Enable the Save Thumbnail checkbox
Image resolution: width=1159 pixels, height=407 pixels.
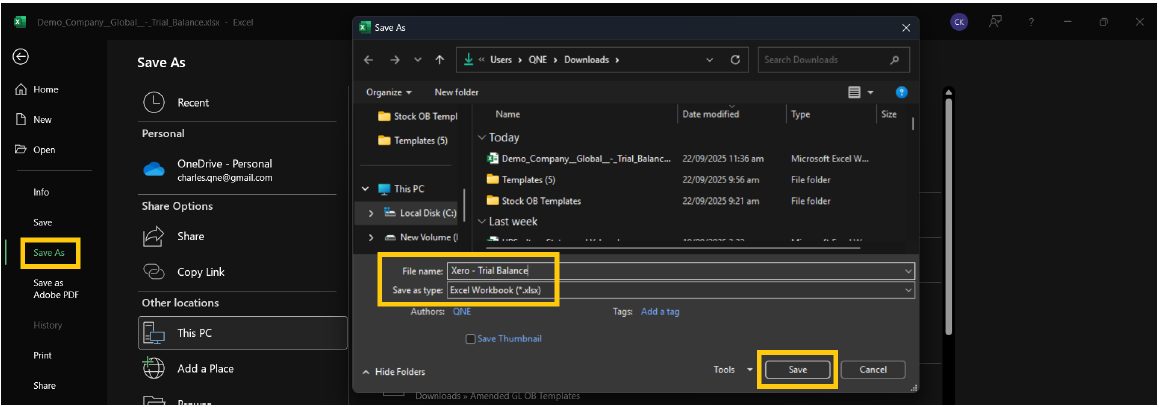[470, 339]
